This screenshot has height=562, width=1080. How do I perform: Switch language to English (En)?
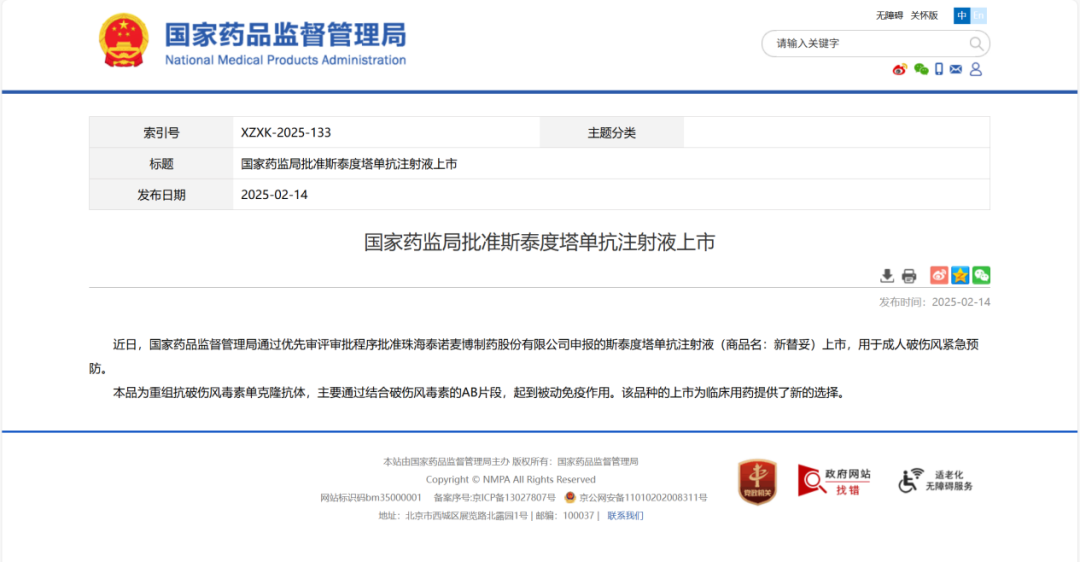coord(980,15)
